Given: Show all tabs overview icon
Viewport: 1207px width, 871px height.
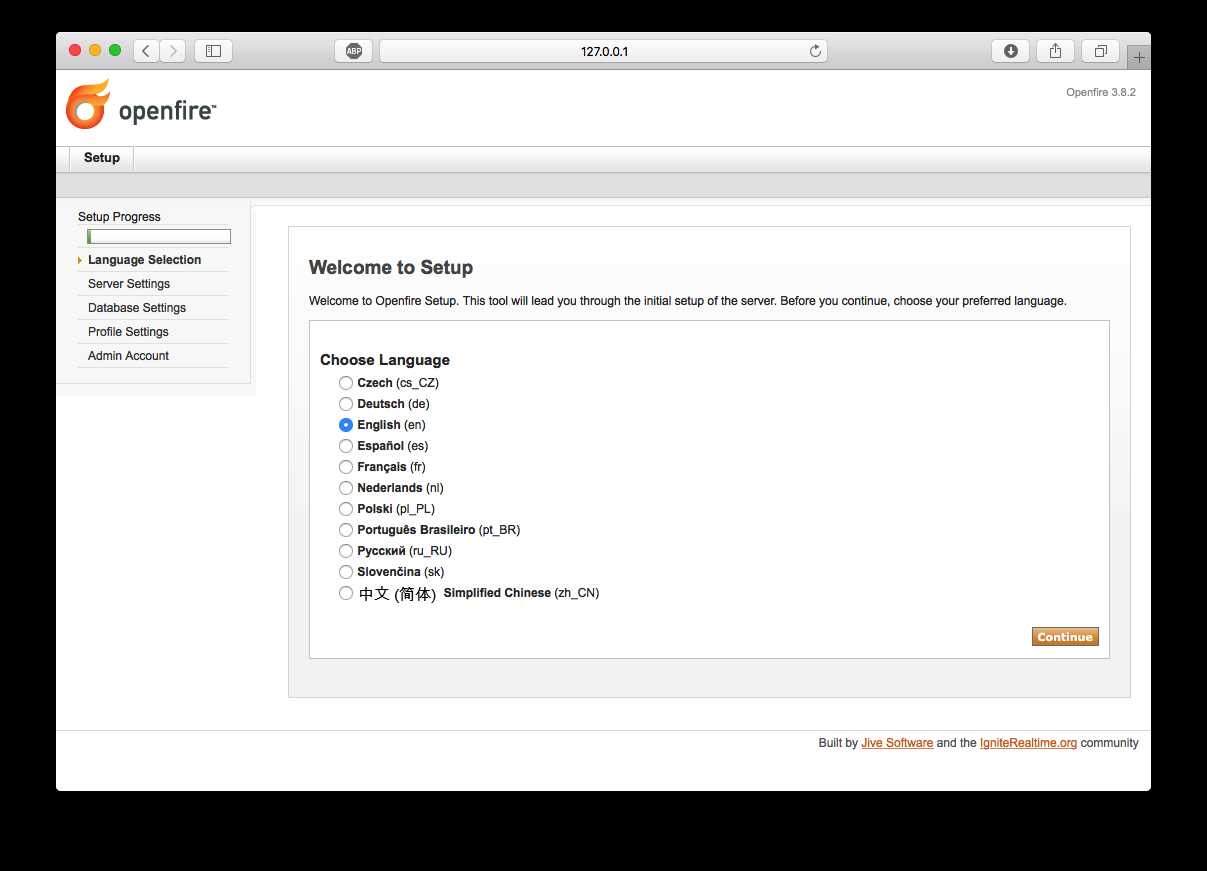Looking at the screenshot, I should tap(1100, 51).
